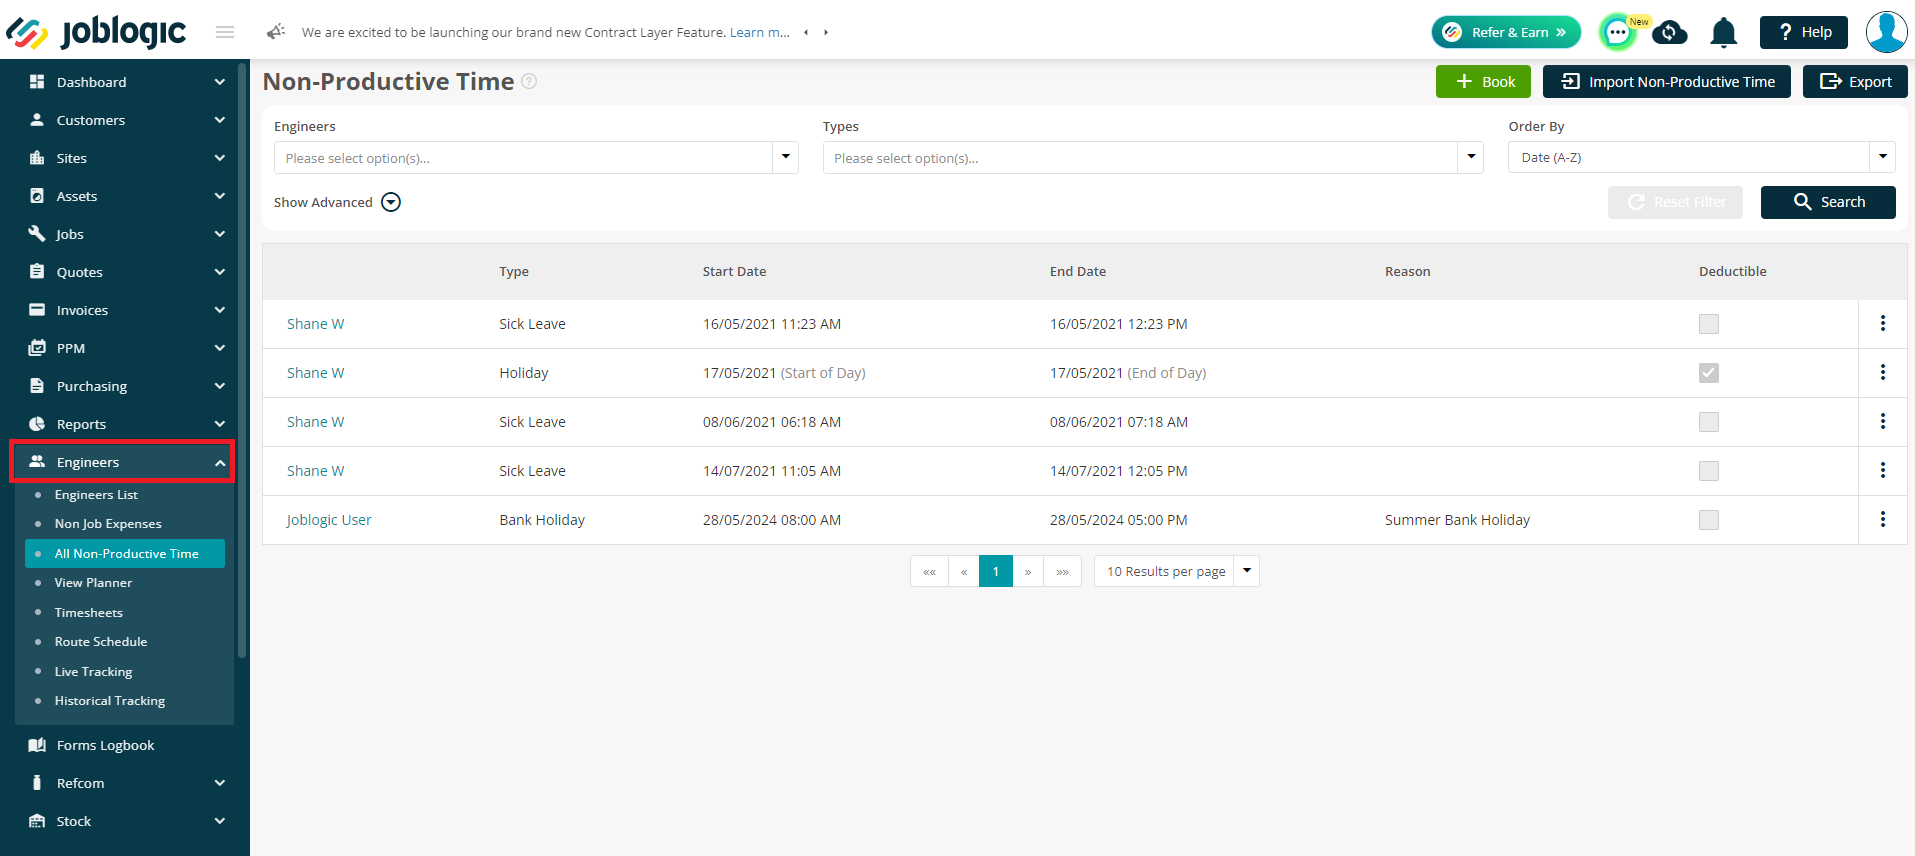This screenshot has width=1915, height=856.
Task: Open the Order By dropdown arrow
Action: [x=1882, y=157]
